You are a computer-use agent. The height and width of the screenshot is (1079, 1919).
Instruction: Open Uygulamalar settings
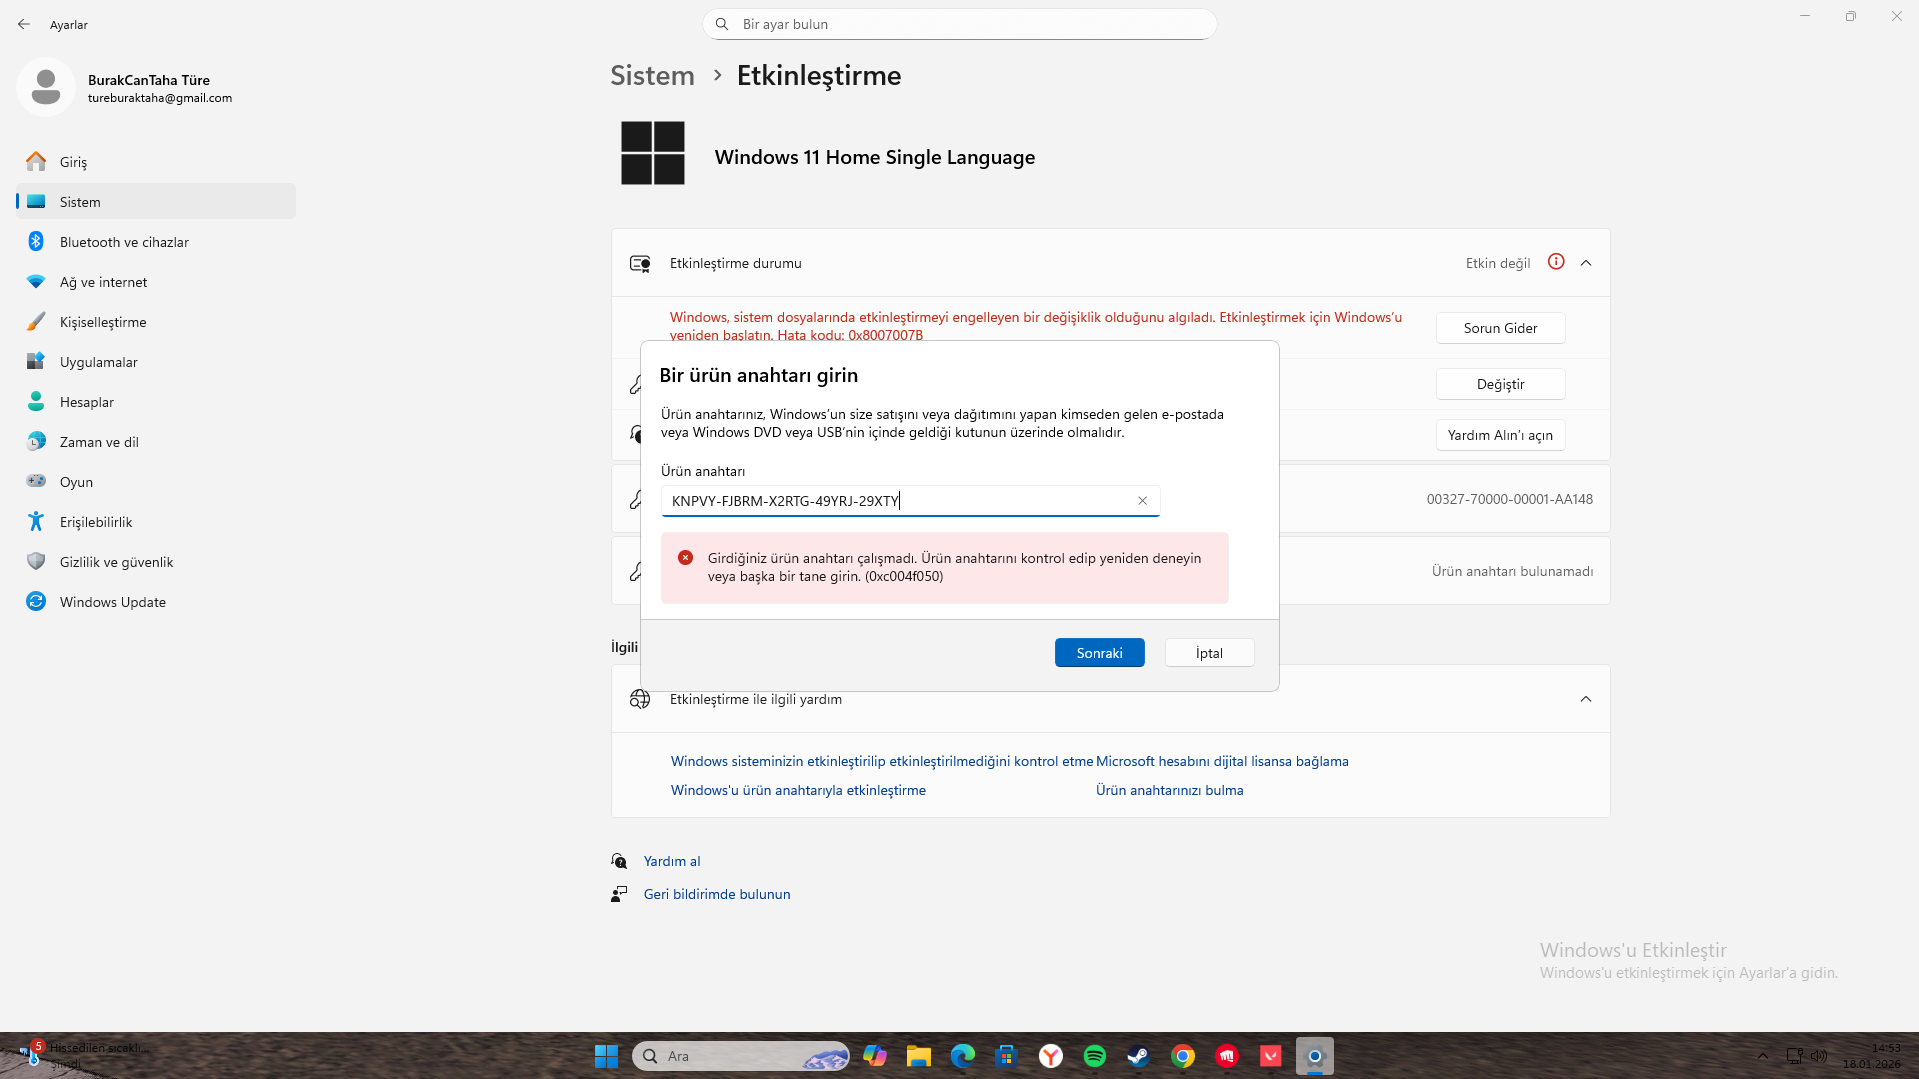tap(156, 361)
